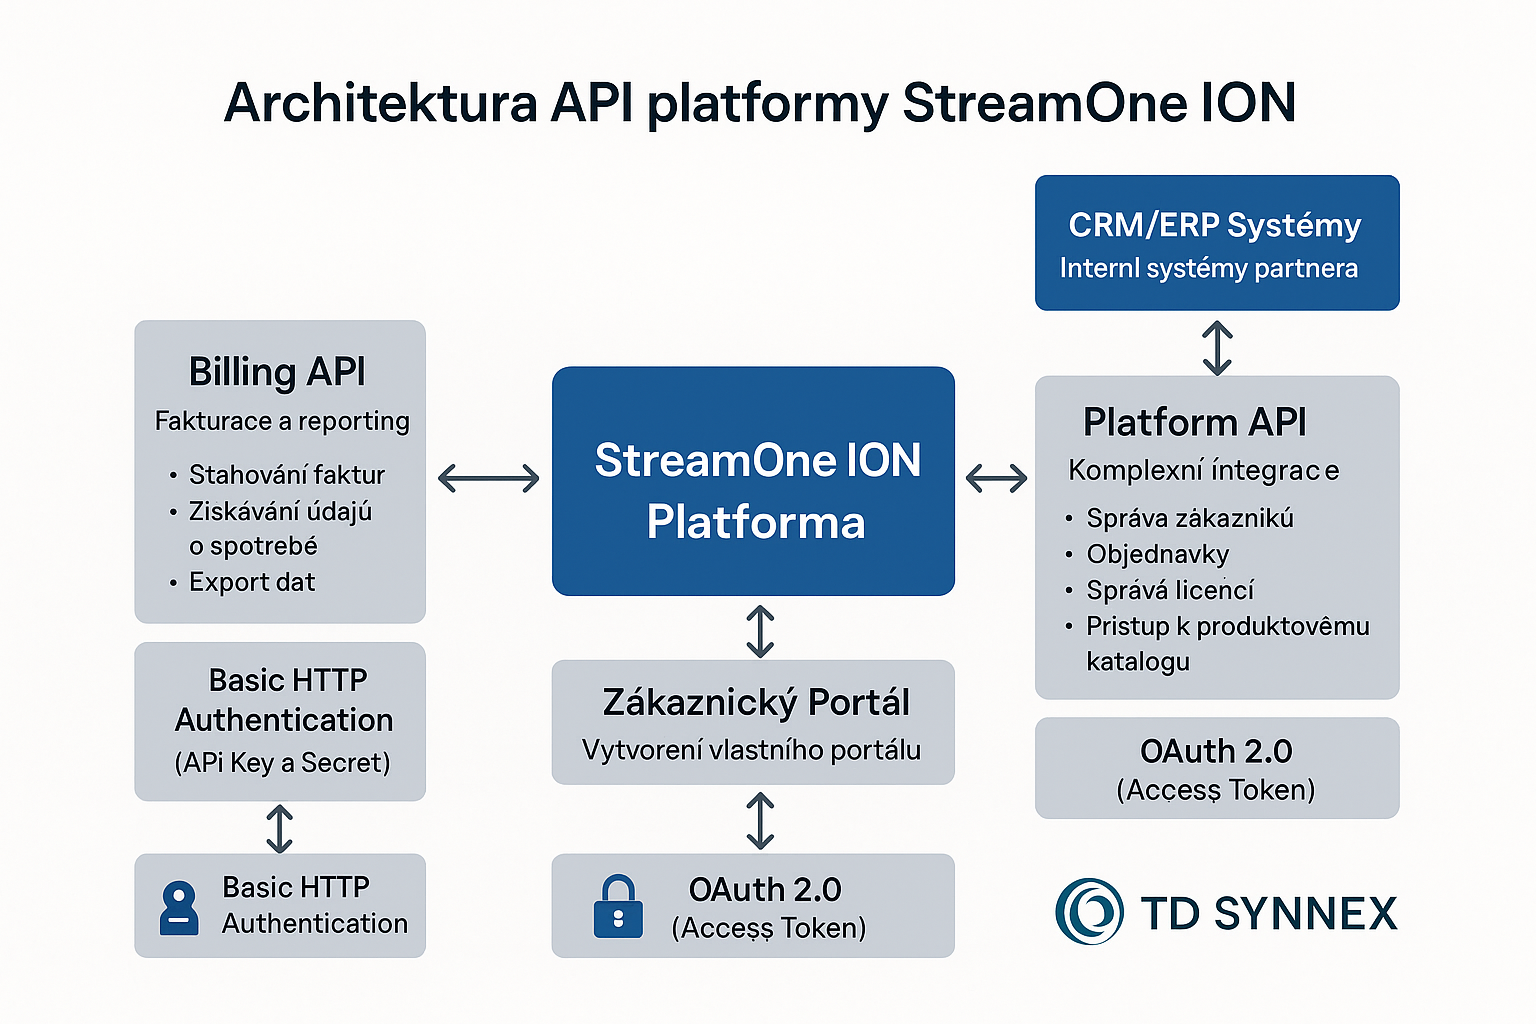This screenshot has height=1024, width=1536.
Task: Click 'Vytvoření vlastního portálu' subtitle
Action: pyautogui.click(x=752, y=750)
